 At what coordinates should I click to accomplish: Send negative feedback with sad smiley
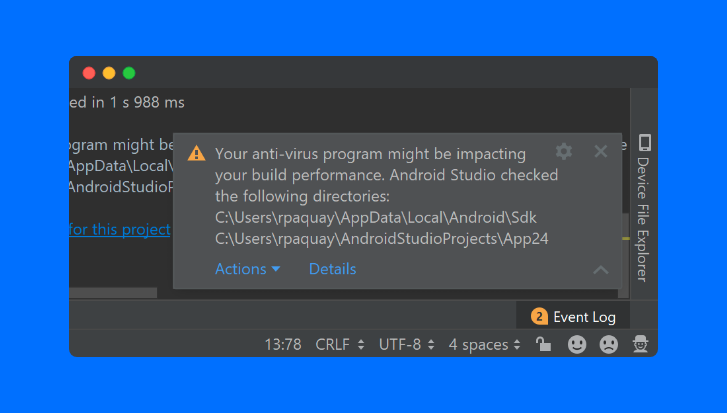(608, 344)
